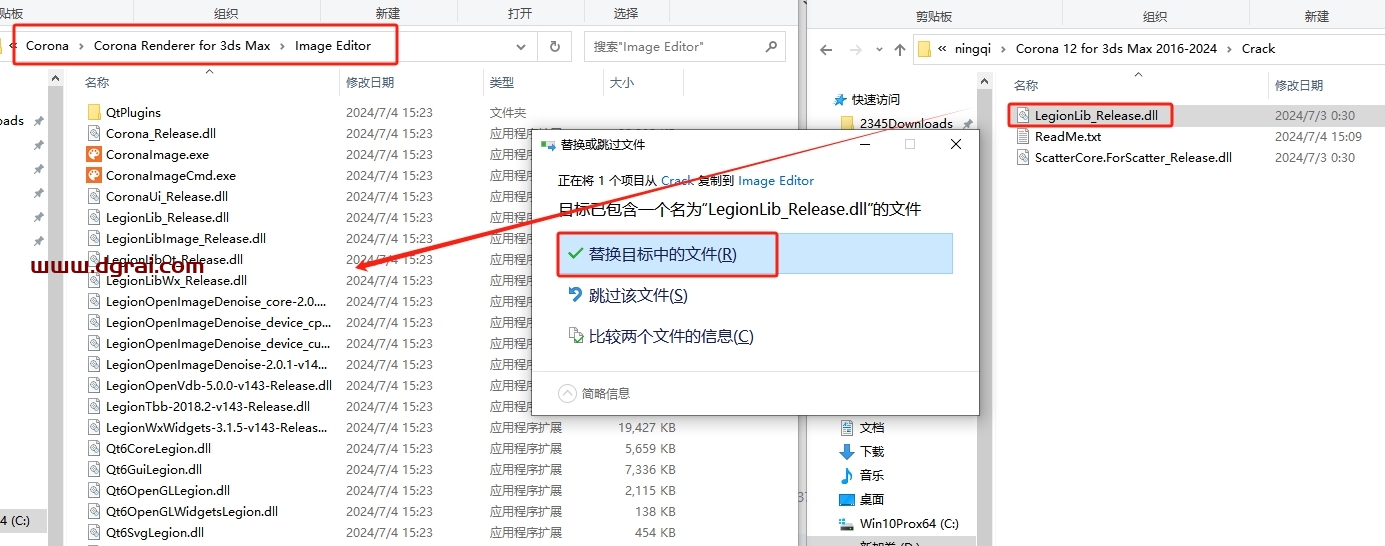Sort the Image Editor list by 大小 column
The height and width of the screenshot is (546, 1385).
point(621,83)
